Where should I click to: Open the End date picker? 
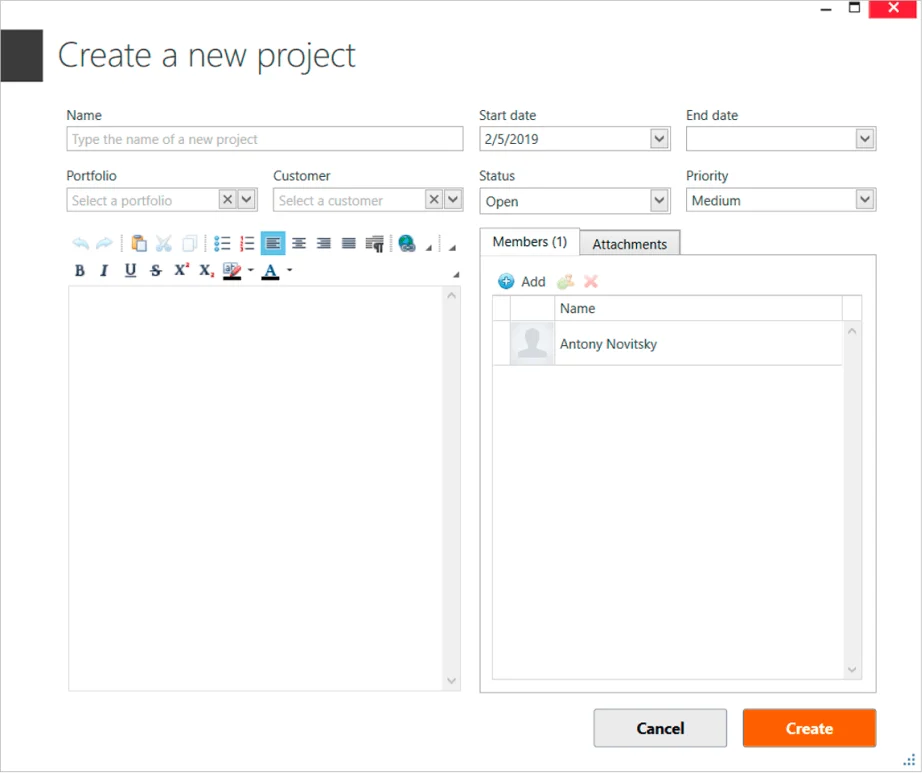[864, 139]
